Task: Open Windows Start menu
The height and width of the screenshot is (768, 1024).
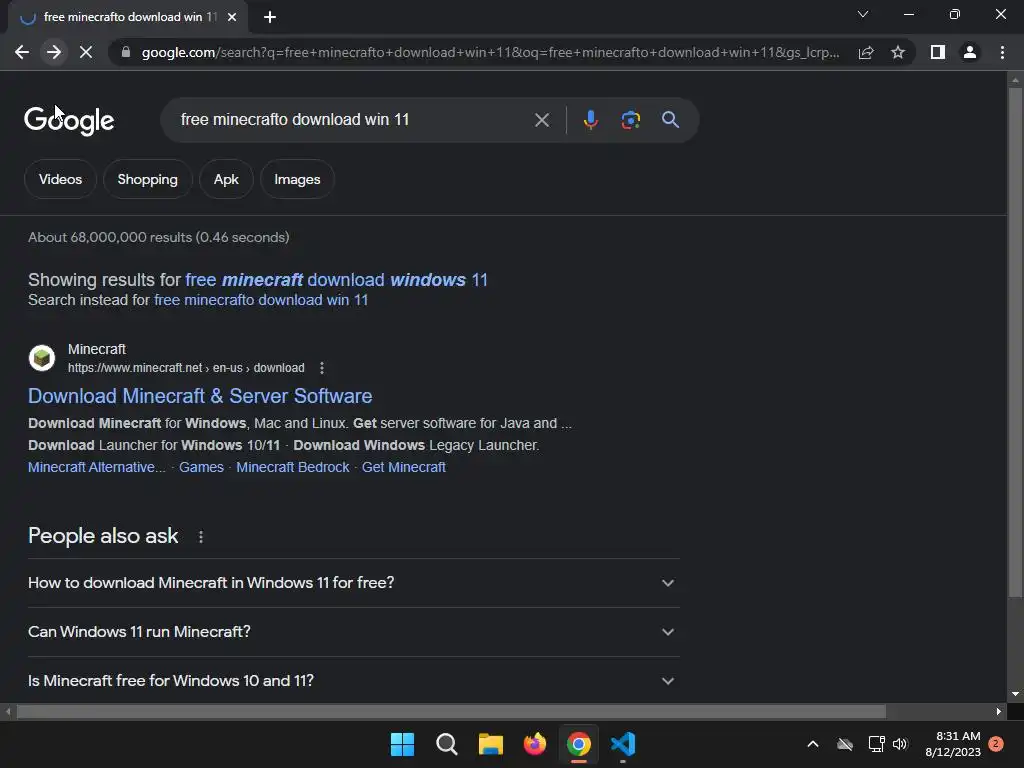Action: 402,744
